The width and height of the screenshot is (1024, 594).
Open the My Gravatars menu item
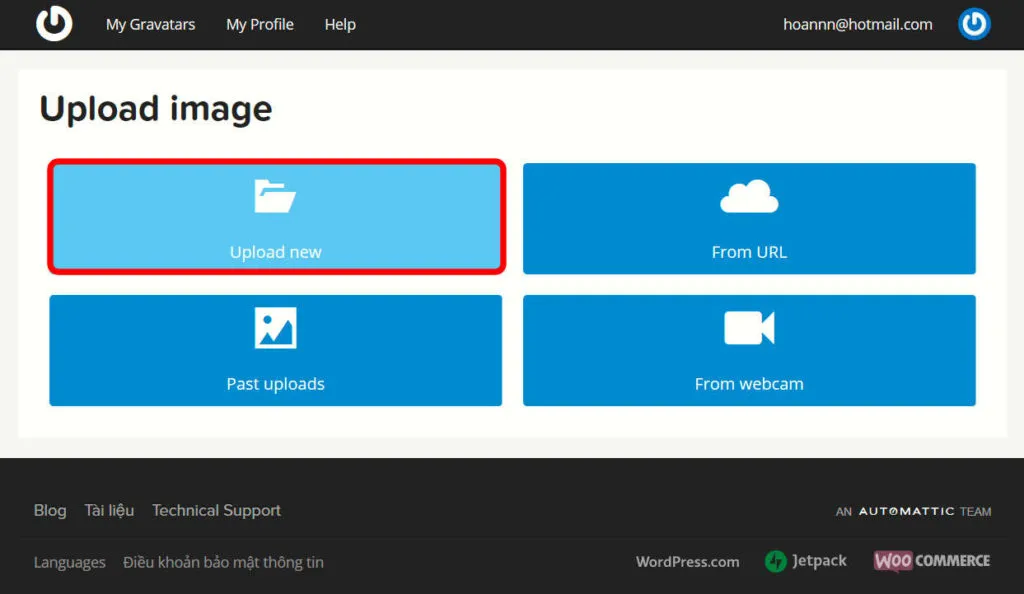pos(150,24)
